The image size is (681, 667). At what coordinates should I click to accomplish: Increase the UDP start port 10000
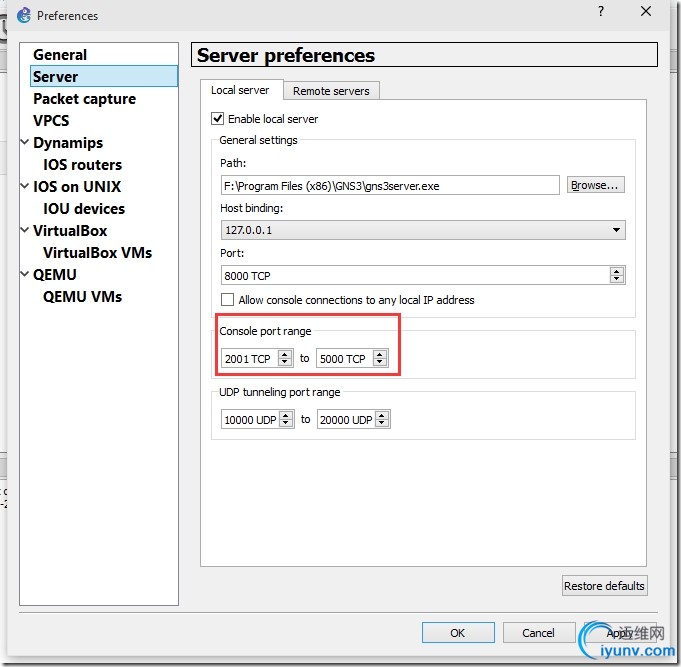[286, 415]
